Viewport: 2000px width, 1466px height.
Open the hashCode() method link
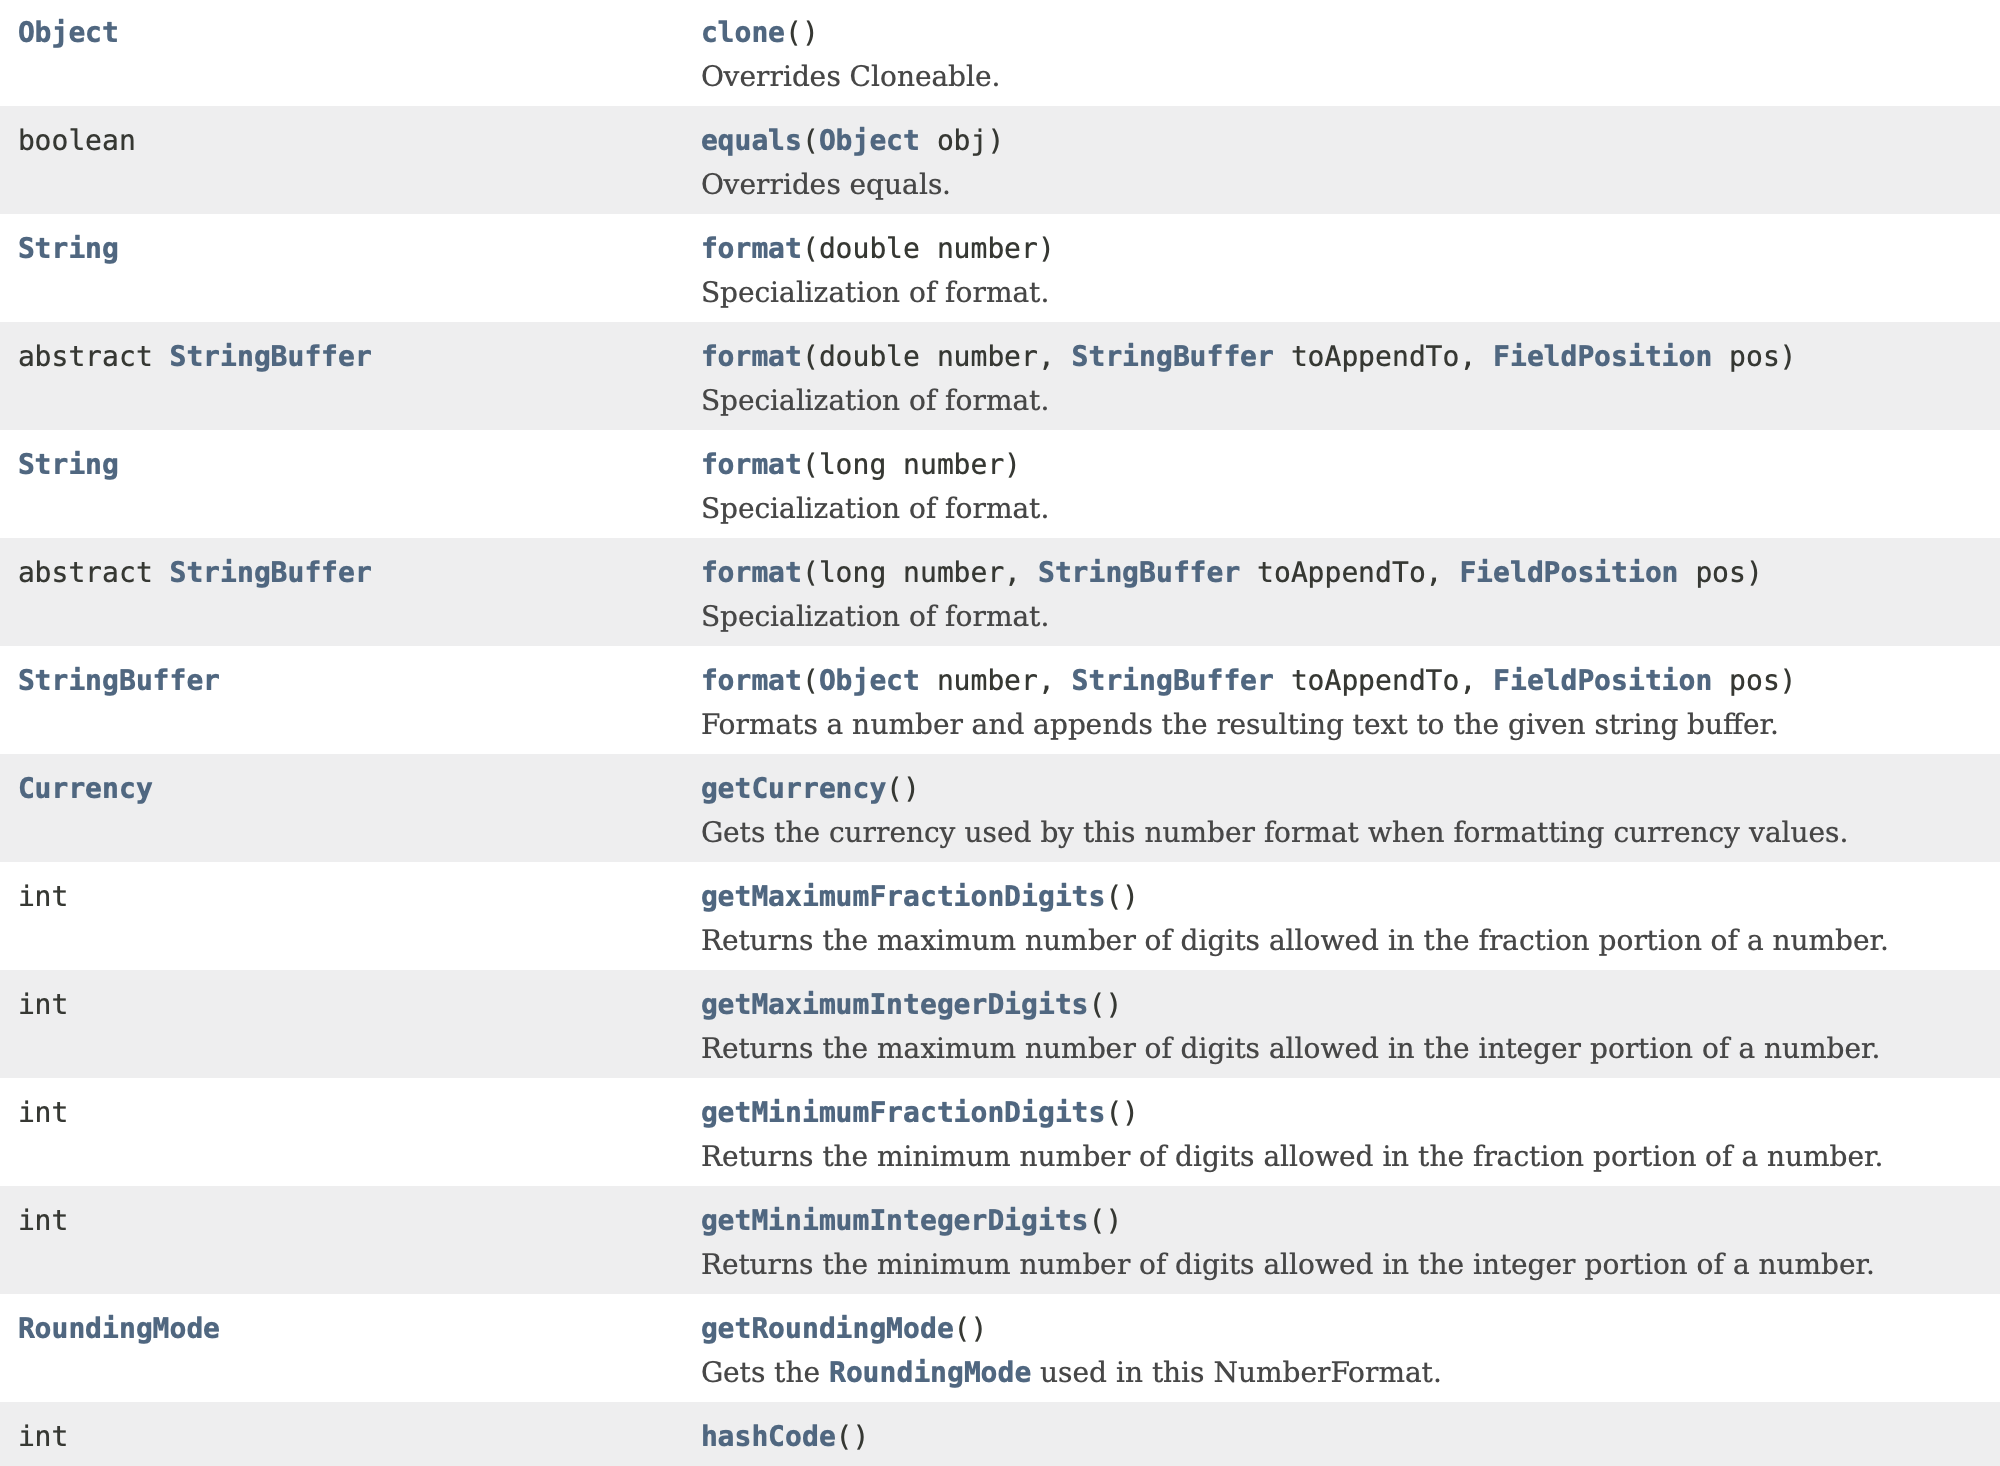pyautogui.click(x=767, y=1437)
